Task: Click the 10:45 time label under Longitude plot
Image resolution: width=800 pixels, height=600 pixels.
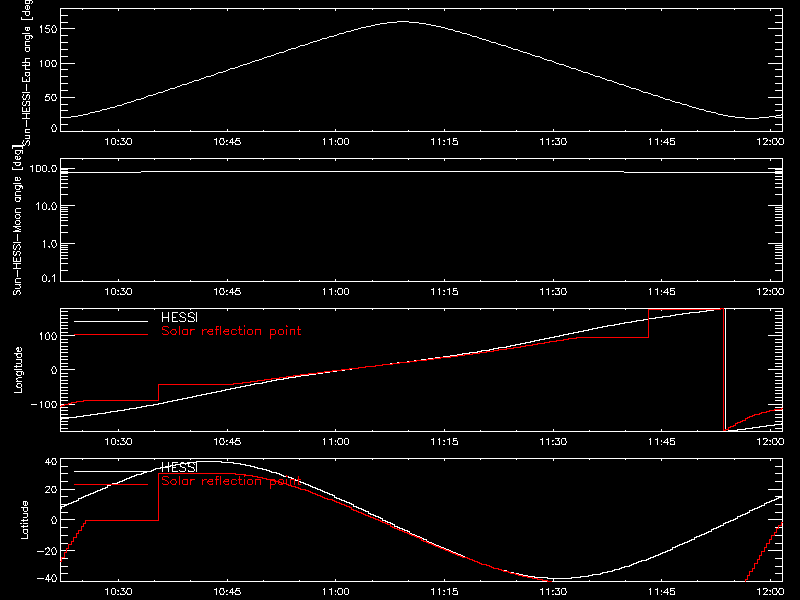Action: pos(227,442)
